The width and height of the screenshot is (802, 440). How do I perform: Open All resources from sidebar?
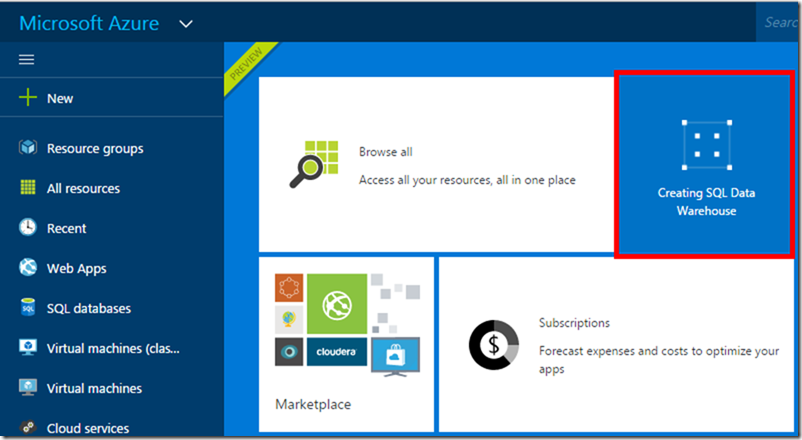pyautogui.click(x=83, y=188)
